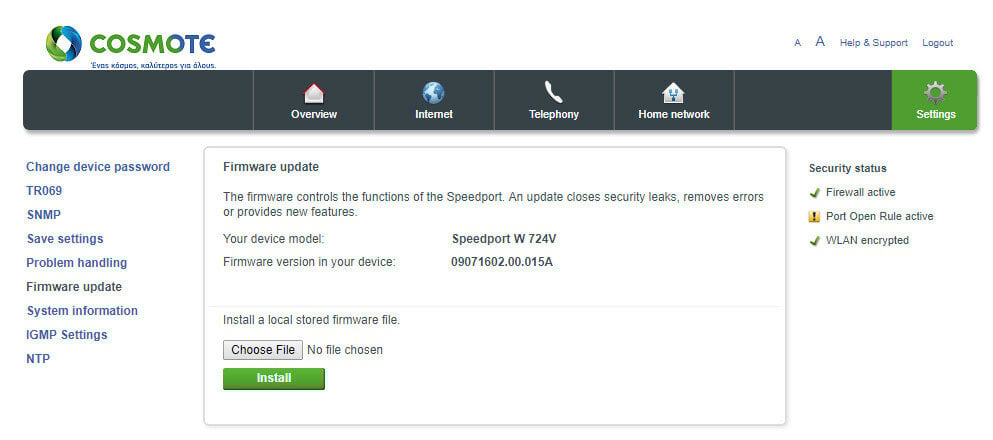The width and height of the screenshot is (993, 440).
Task: Select the larger font size A
Action: 820,42
